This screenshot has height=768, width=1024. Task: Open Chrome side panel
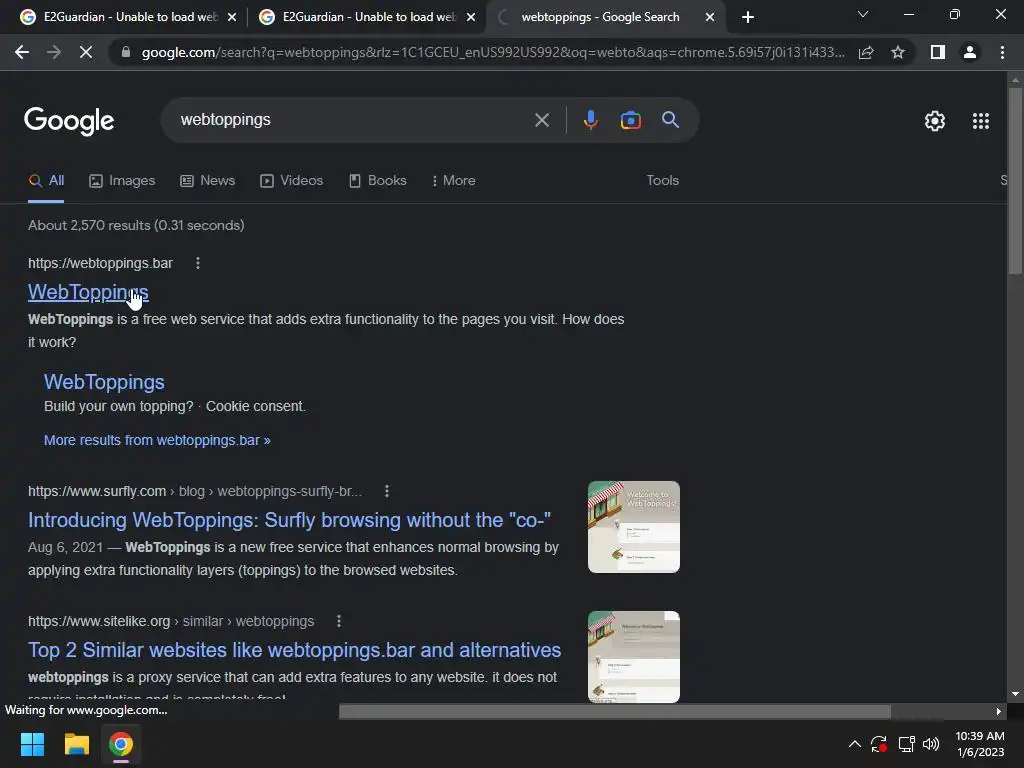click(x=938, y=52)
